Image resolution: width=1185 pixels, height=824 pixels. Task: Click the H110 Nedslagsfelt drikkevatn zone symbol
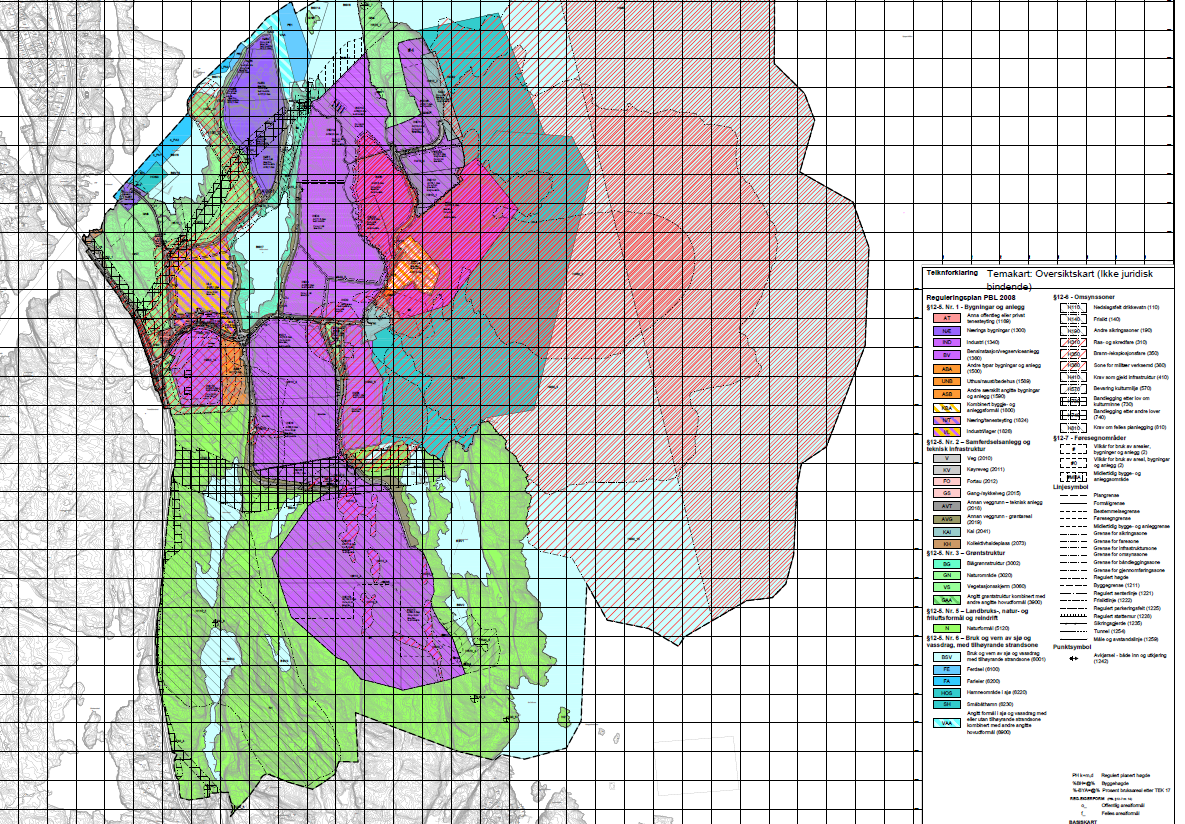coord(1072,308)
